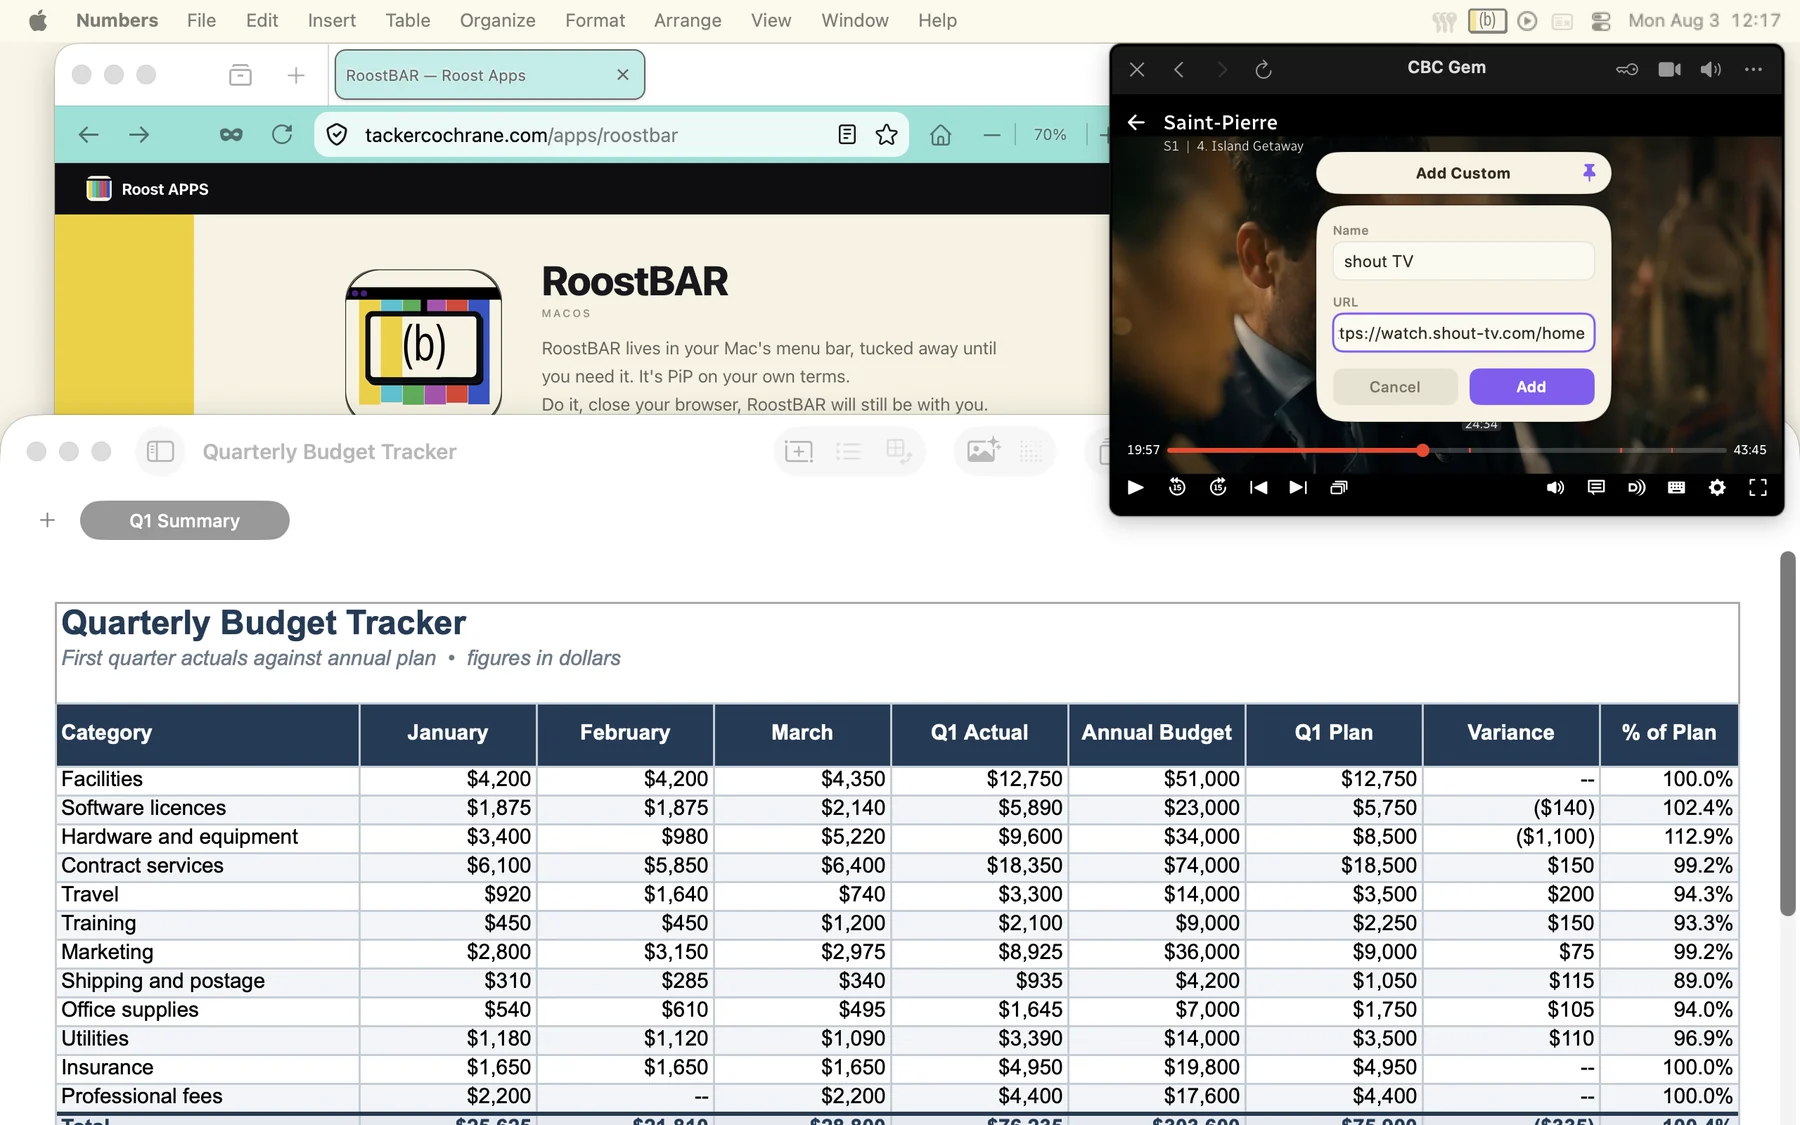
Task: Go back in the browser window
Action: coord(88,134)
